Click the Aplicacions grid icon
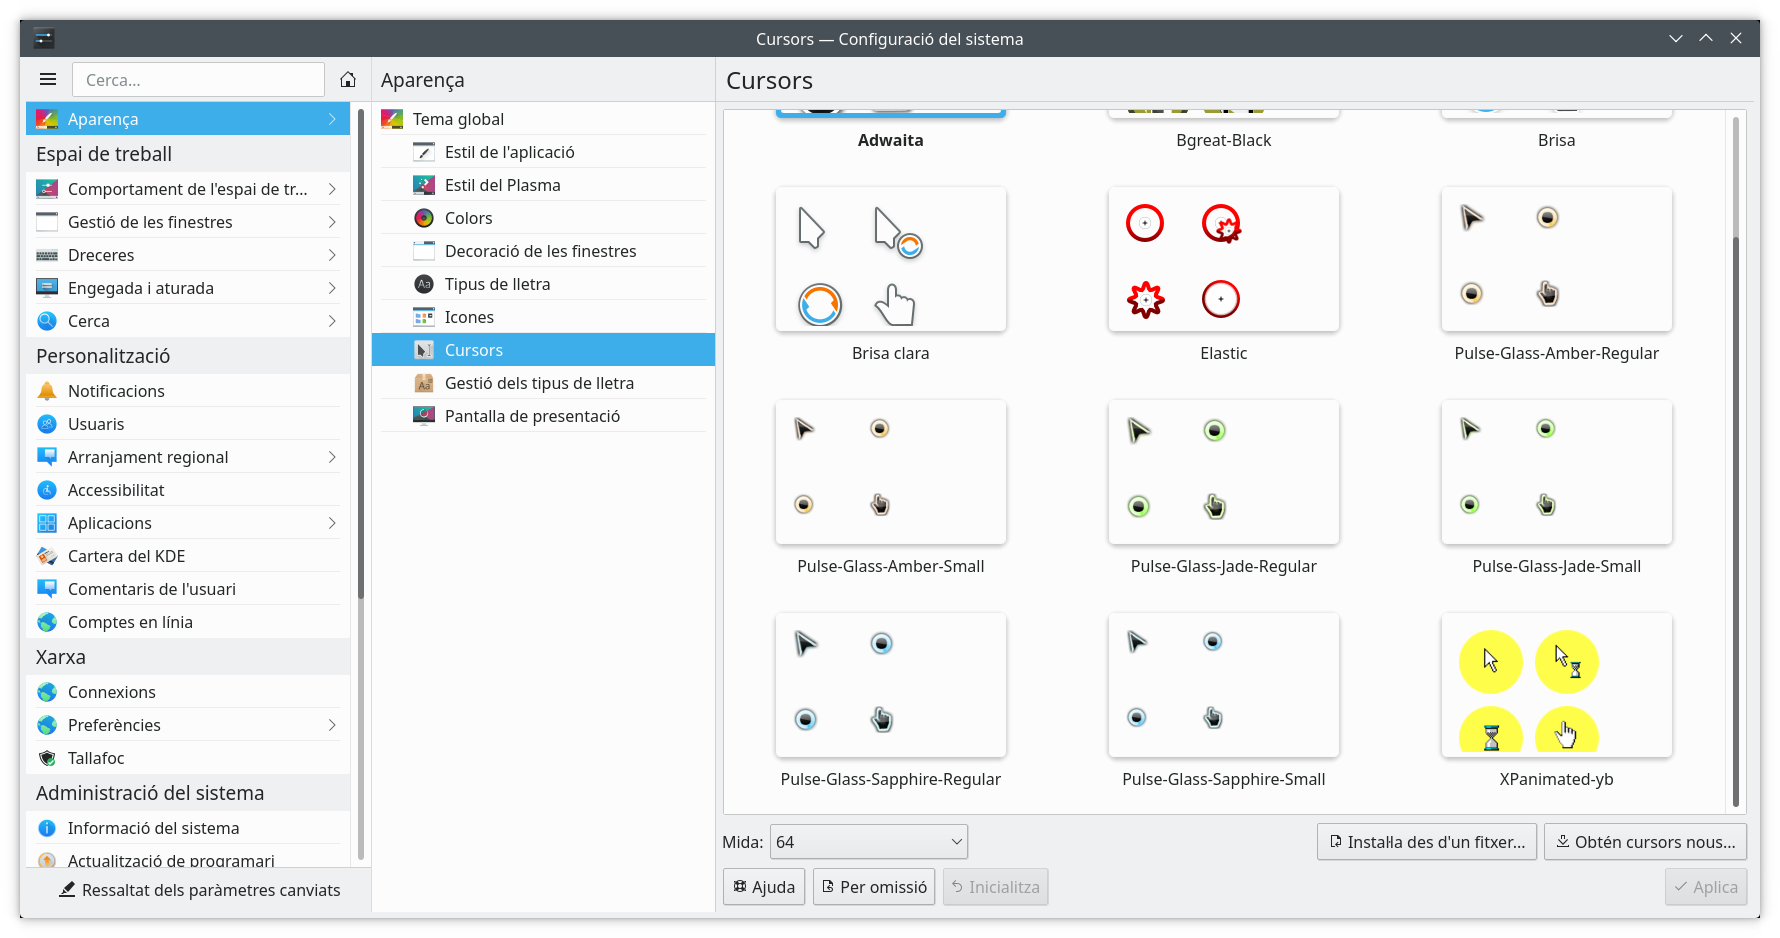1780x938 pixels. 47,523
